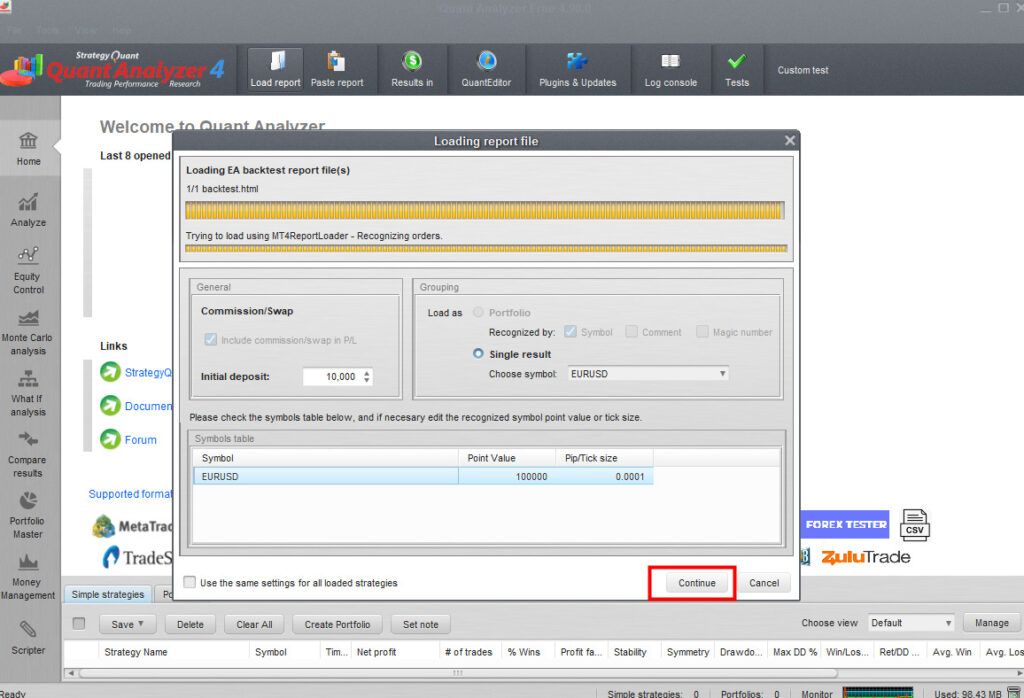Close the Loading report file dialog
The width and height of the screenshot is (1024, 698).
(x=790, y=140)
